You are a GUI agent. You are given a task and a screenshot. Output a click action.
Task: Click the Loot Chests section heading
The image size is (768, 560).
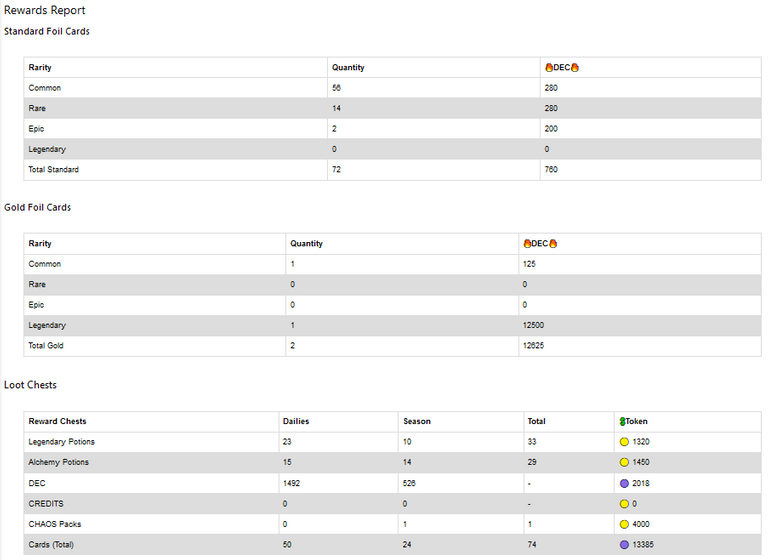[30, 385]
